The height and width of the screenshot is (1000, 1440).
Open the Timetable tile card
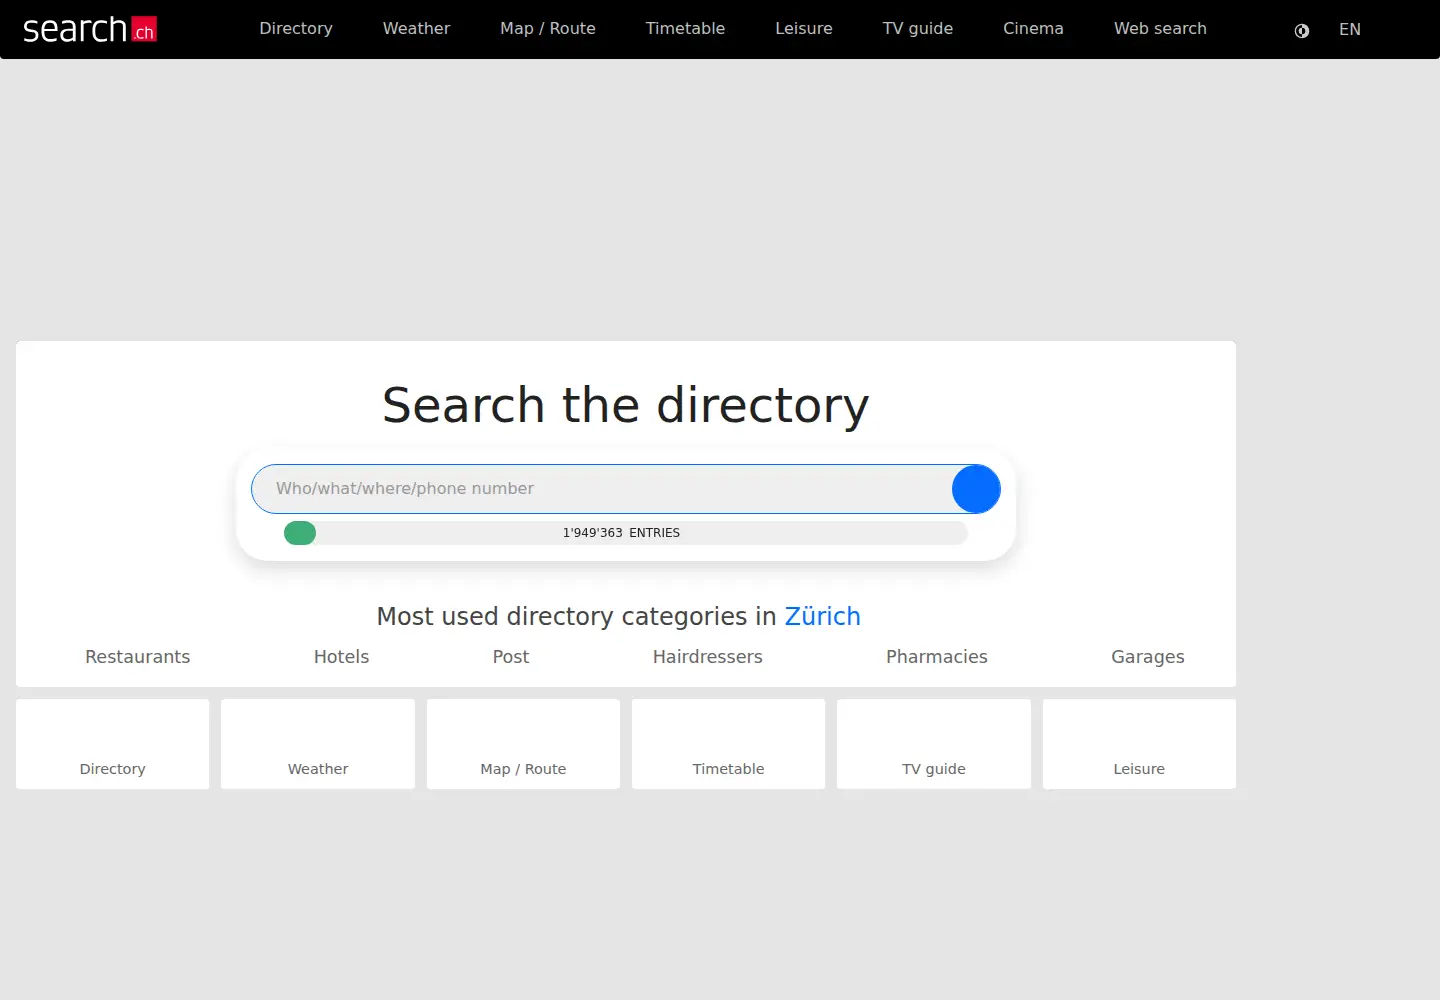(x=728, y=744)
